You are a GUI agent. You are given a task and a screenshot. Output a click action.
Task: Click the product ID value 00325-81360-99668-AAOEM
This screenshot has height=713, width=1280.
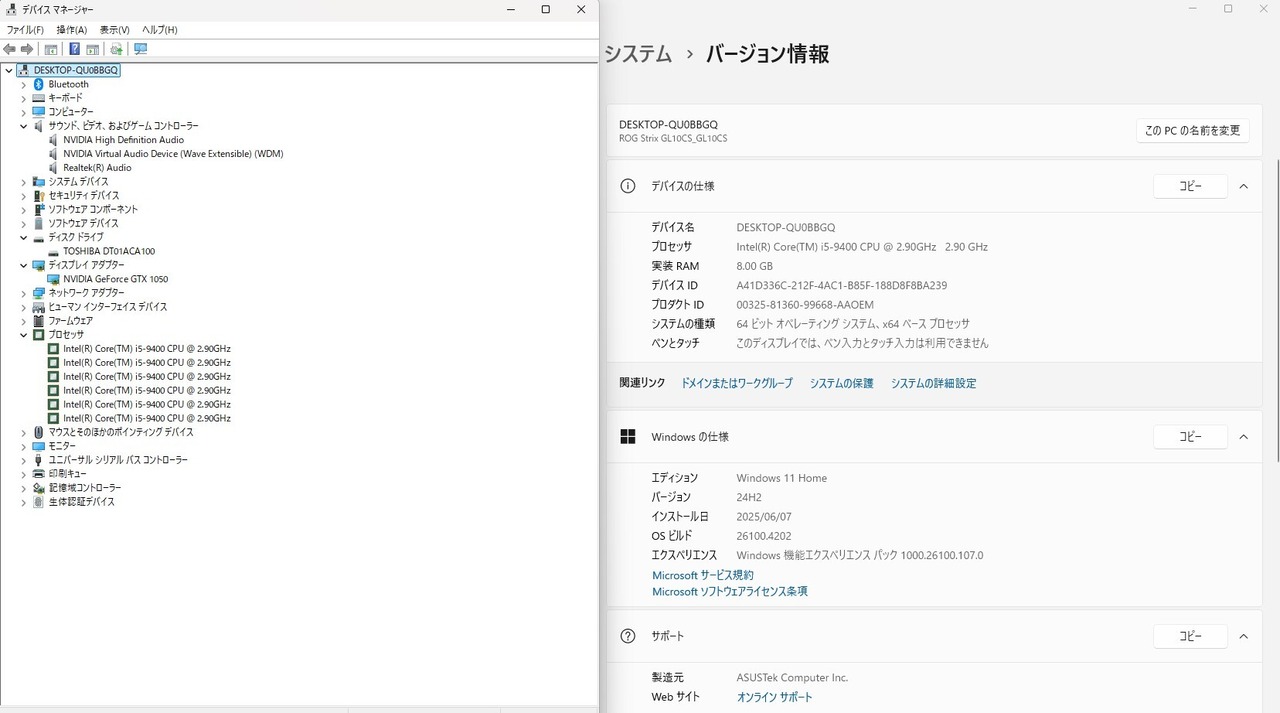point(805,305)
